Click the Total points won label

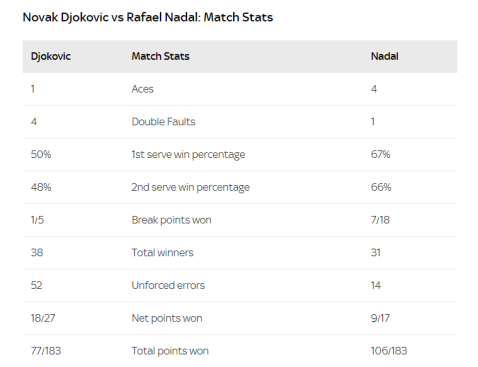(x=170, y=351)
